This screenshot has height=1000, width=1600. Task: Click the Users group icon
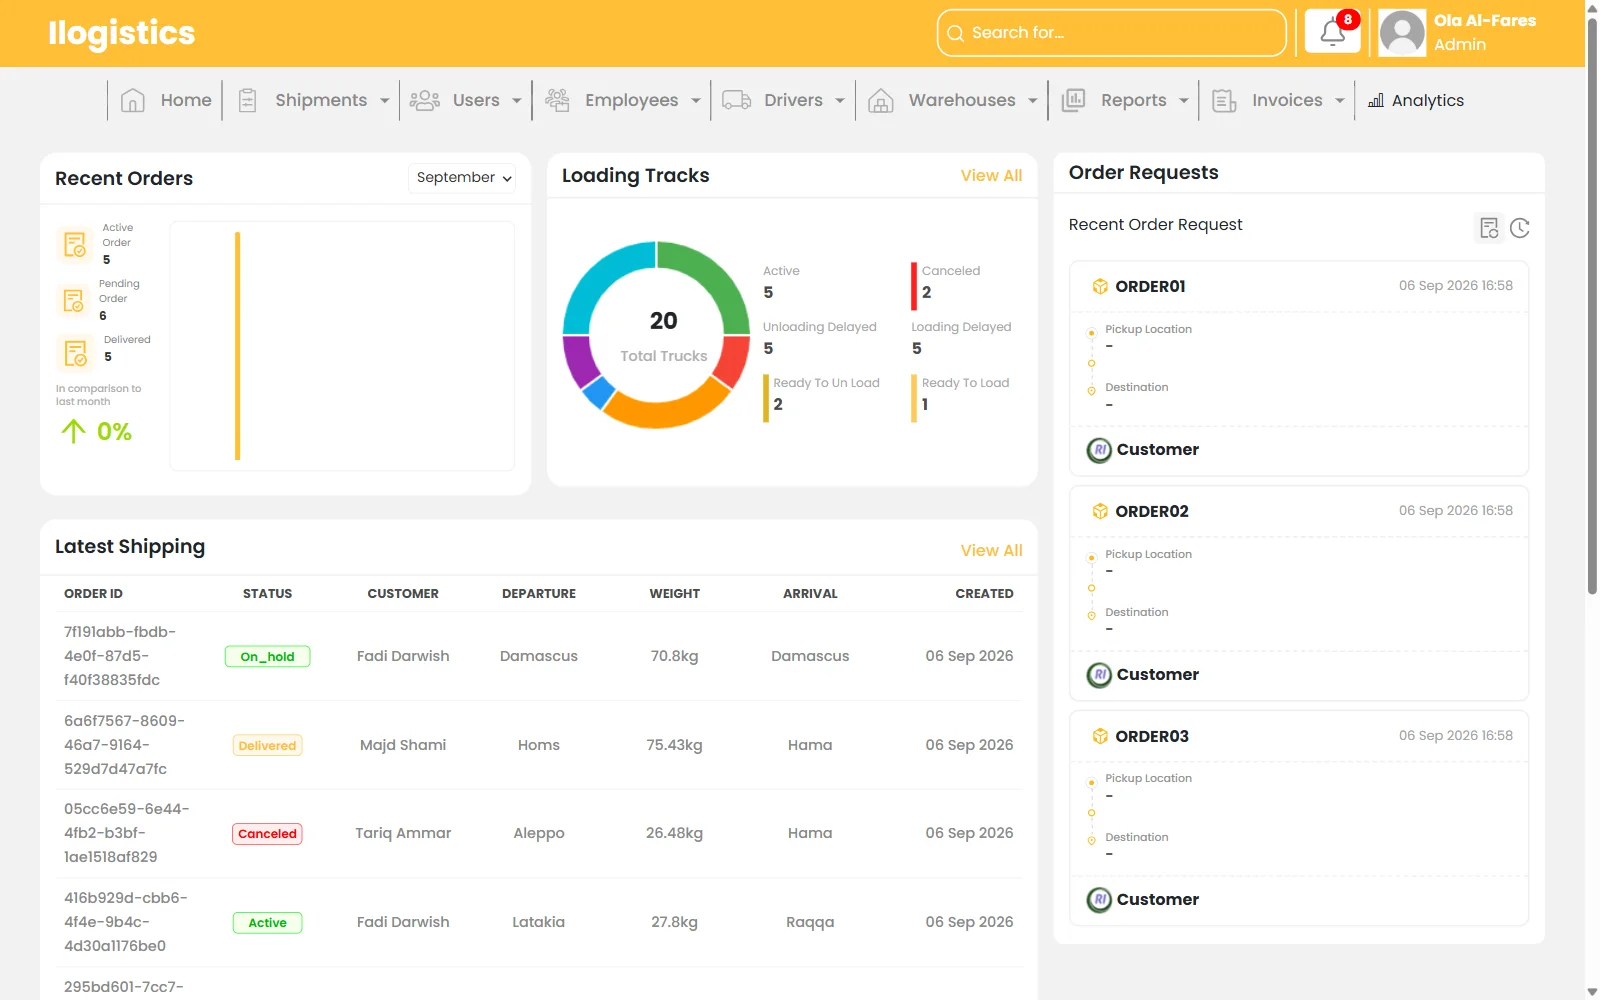pyautogui.click(x=424, y=100)
